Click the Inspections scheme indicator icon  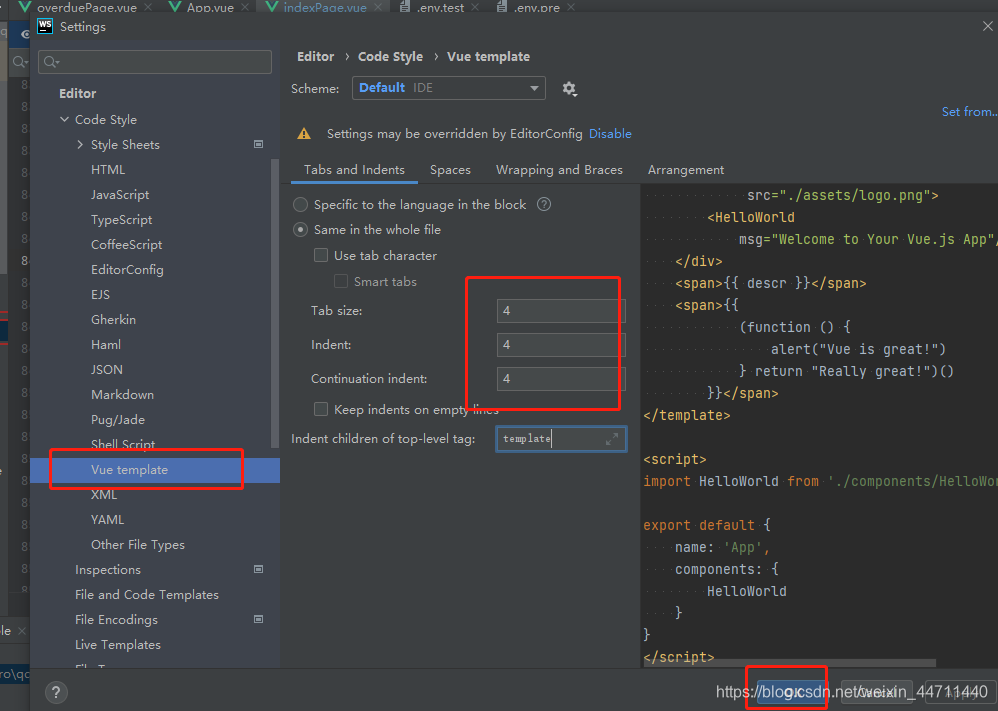tap(258, 569)
